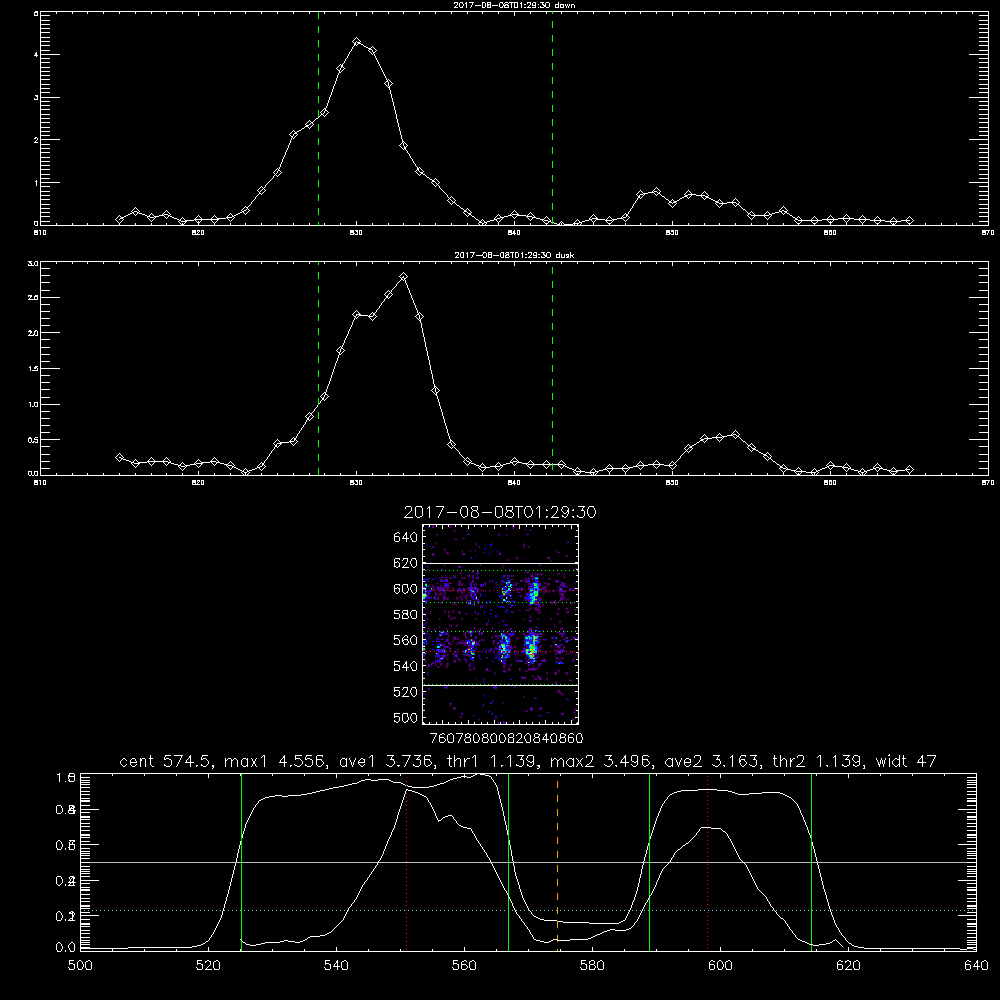
Task: Click the '600' y-axis label beside spectral image
Action: point(406,589)
